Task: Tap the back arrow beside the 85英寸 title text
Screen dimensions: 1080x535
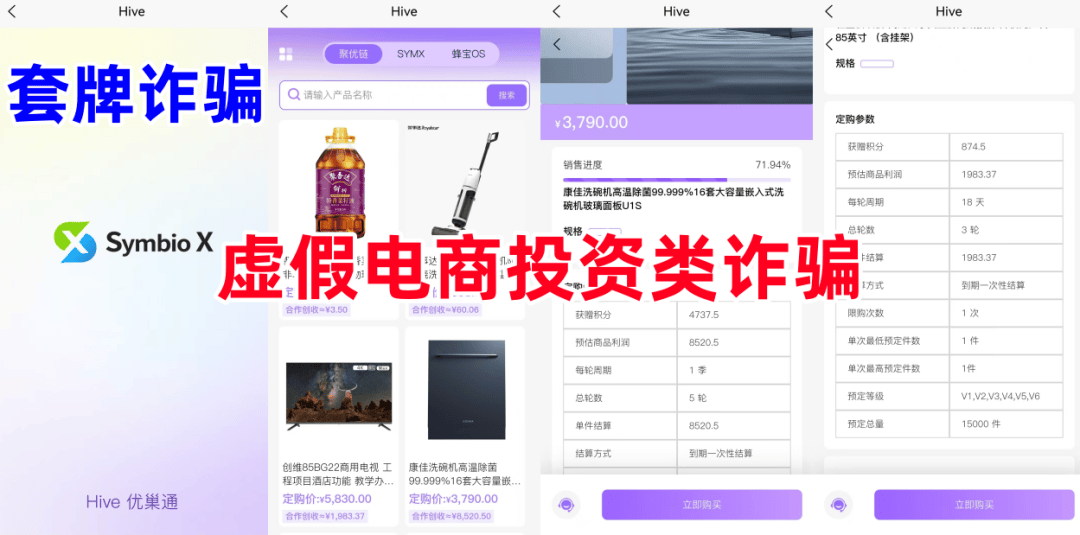Action: click(x=829, y=44)
